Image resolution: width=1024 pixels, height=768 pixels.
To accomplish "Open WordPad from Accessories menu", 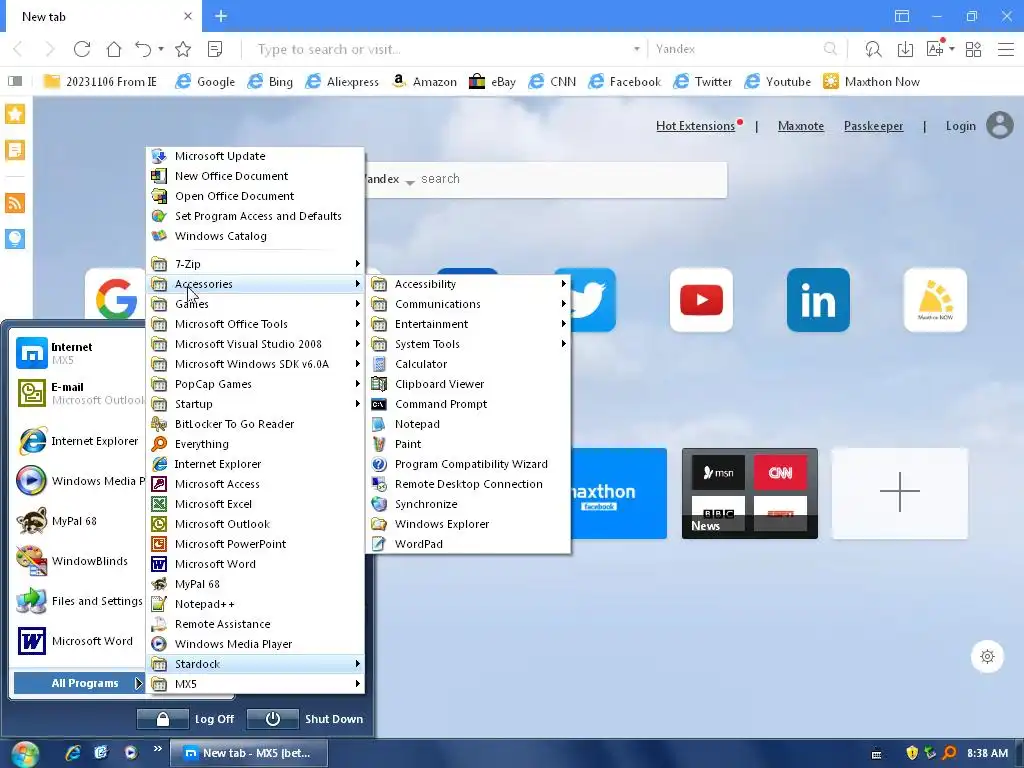I will 468,544.
